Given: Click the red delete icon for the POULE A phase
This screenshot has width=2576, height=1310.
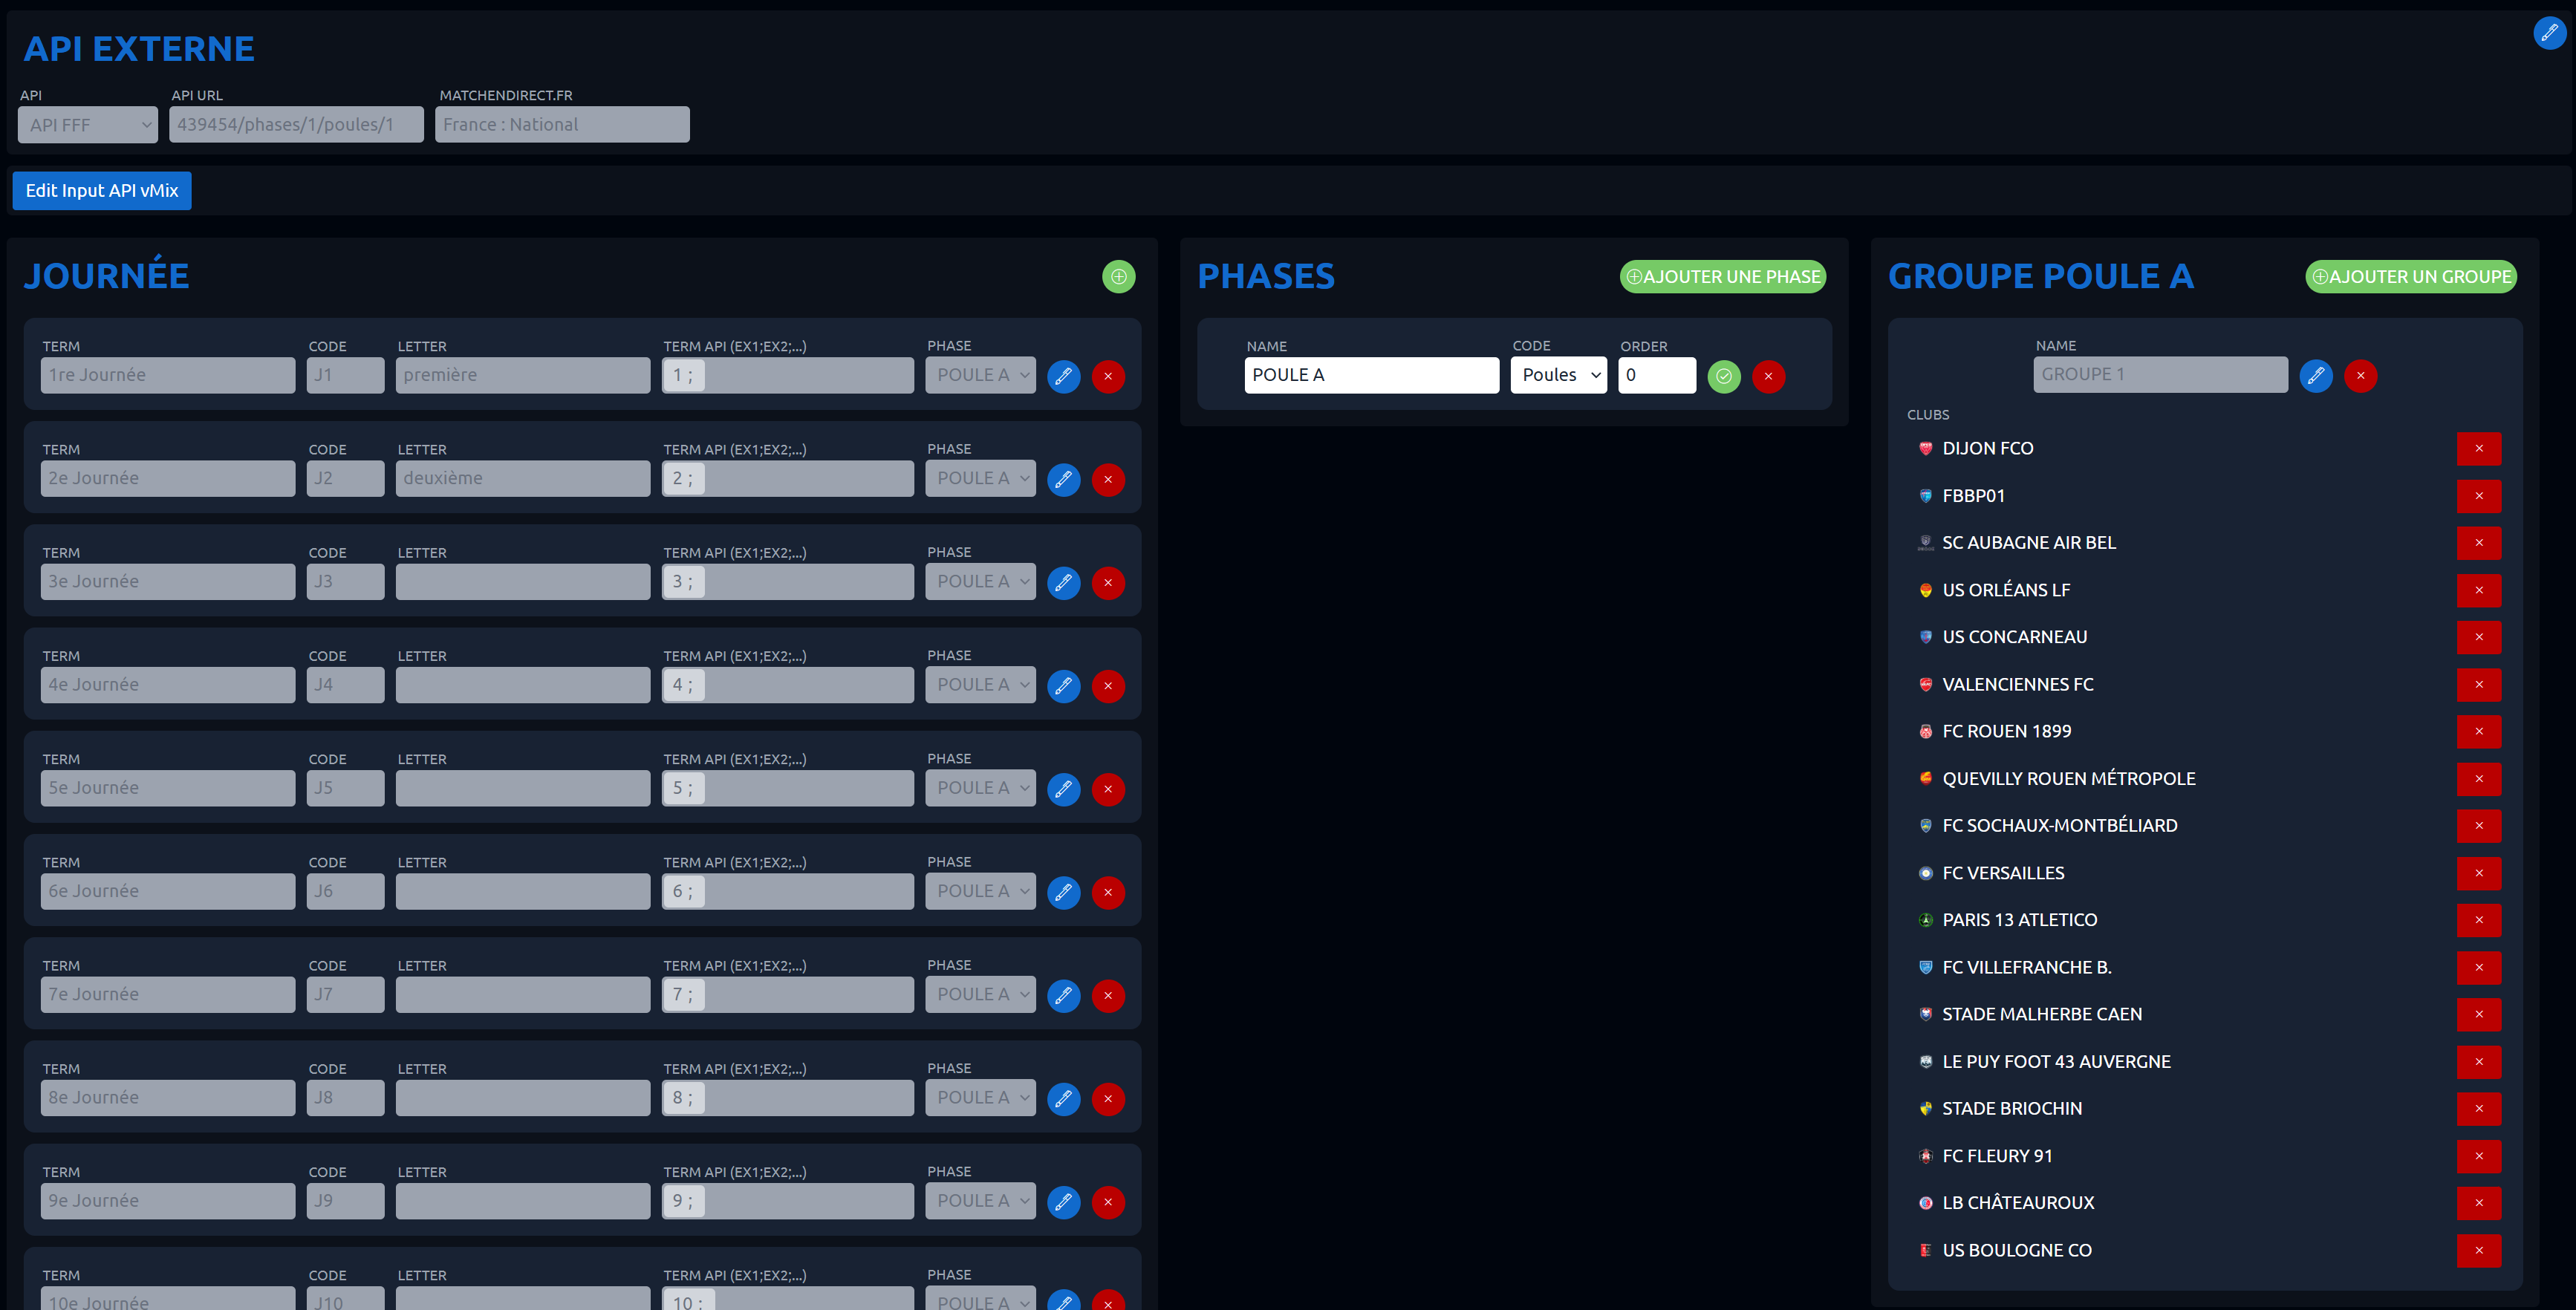Looking at the screenshot, I should pyautogui.click(x=1768, y=376).
